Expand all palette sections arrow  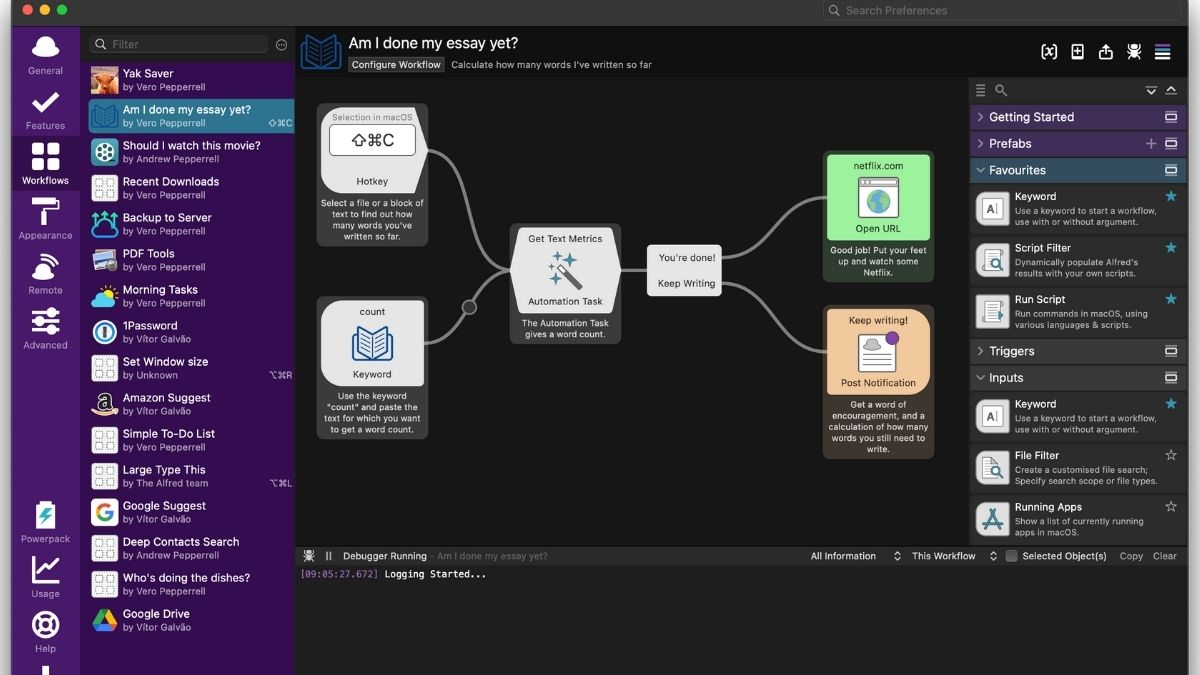[1151, 91]
